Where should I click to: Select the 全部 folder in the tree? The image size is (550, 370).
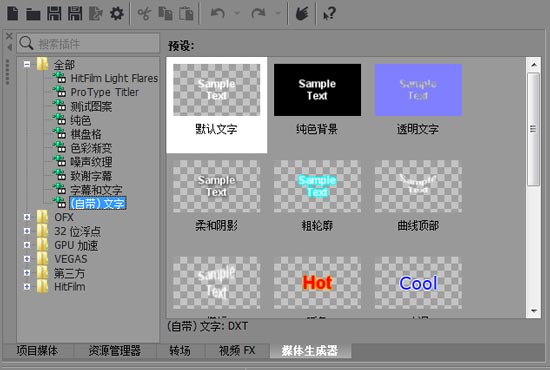point(64,65)
